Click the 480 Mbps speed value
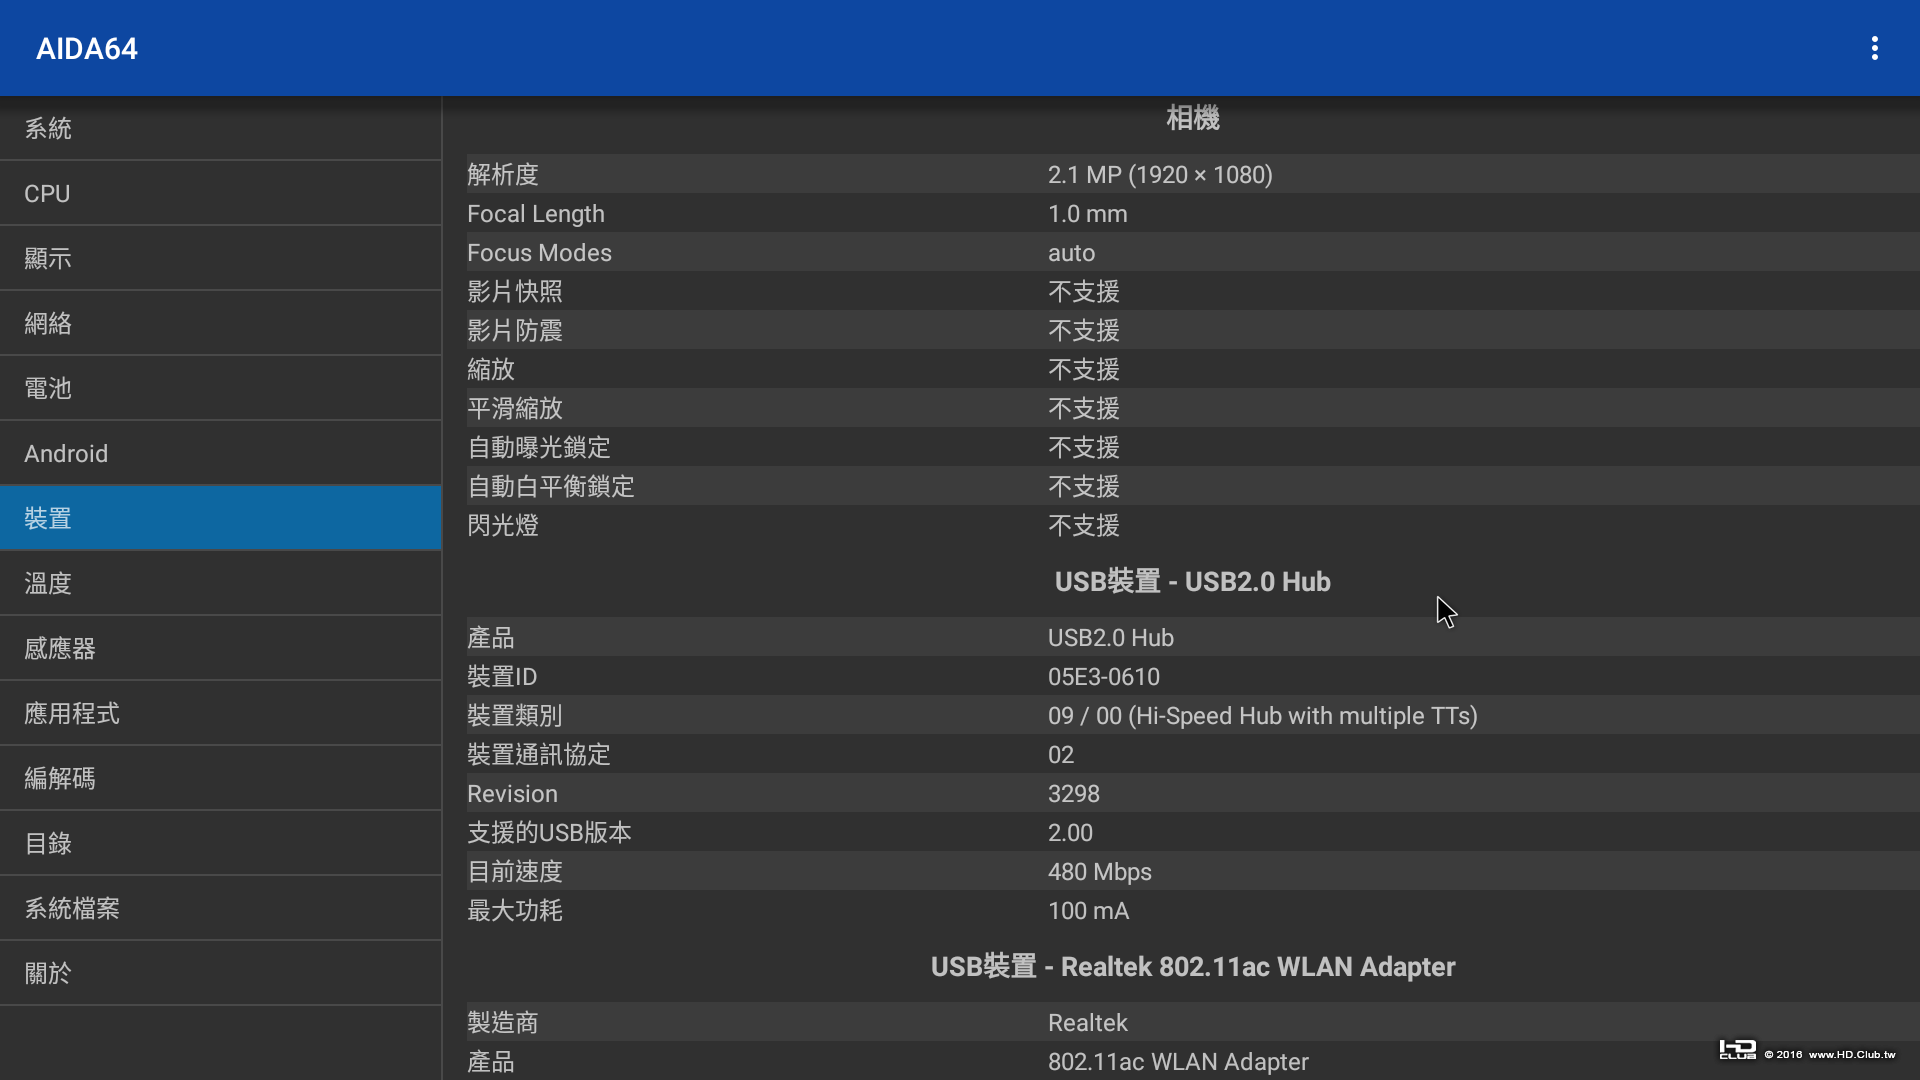1920x1080 pixels. (x=1100, y=871)
